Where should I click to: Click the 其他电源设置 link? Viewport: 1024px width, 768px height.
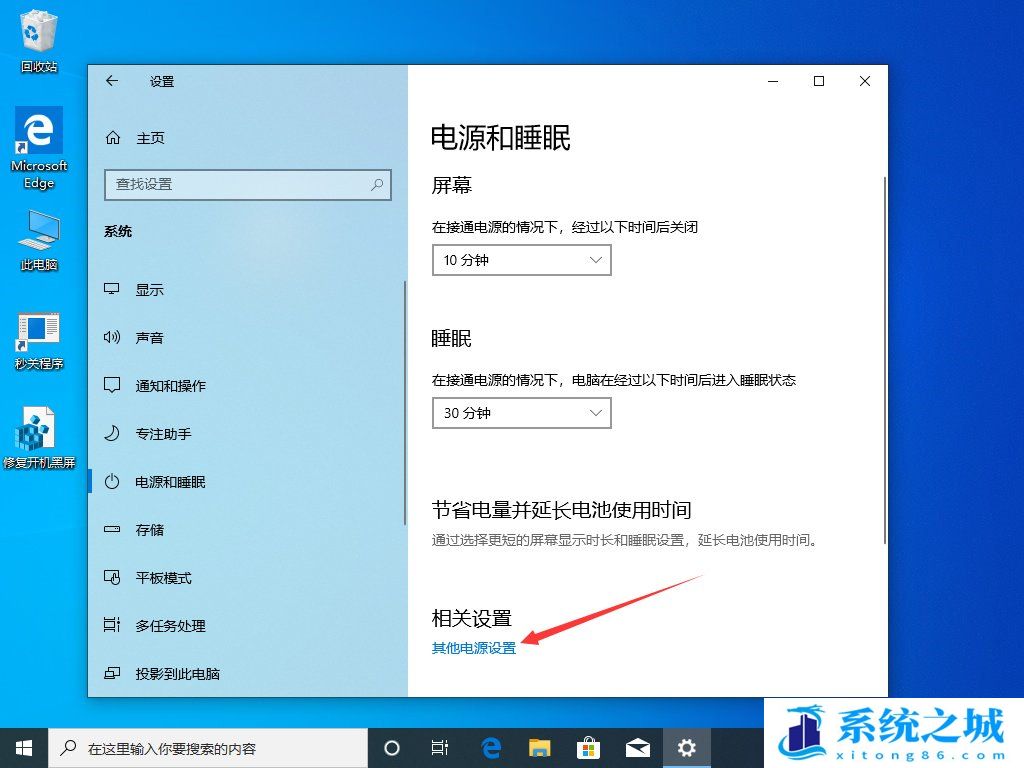(473, 647)
